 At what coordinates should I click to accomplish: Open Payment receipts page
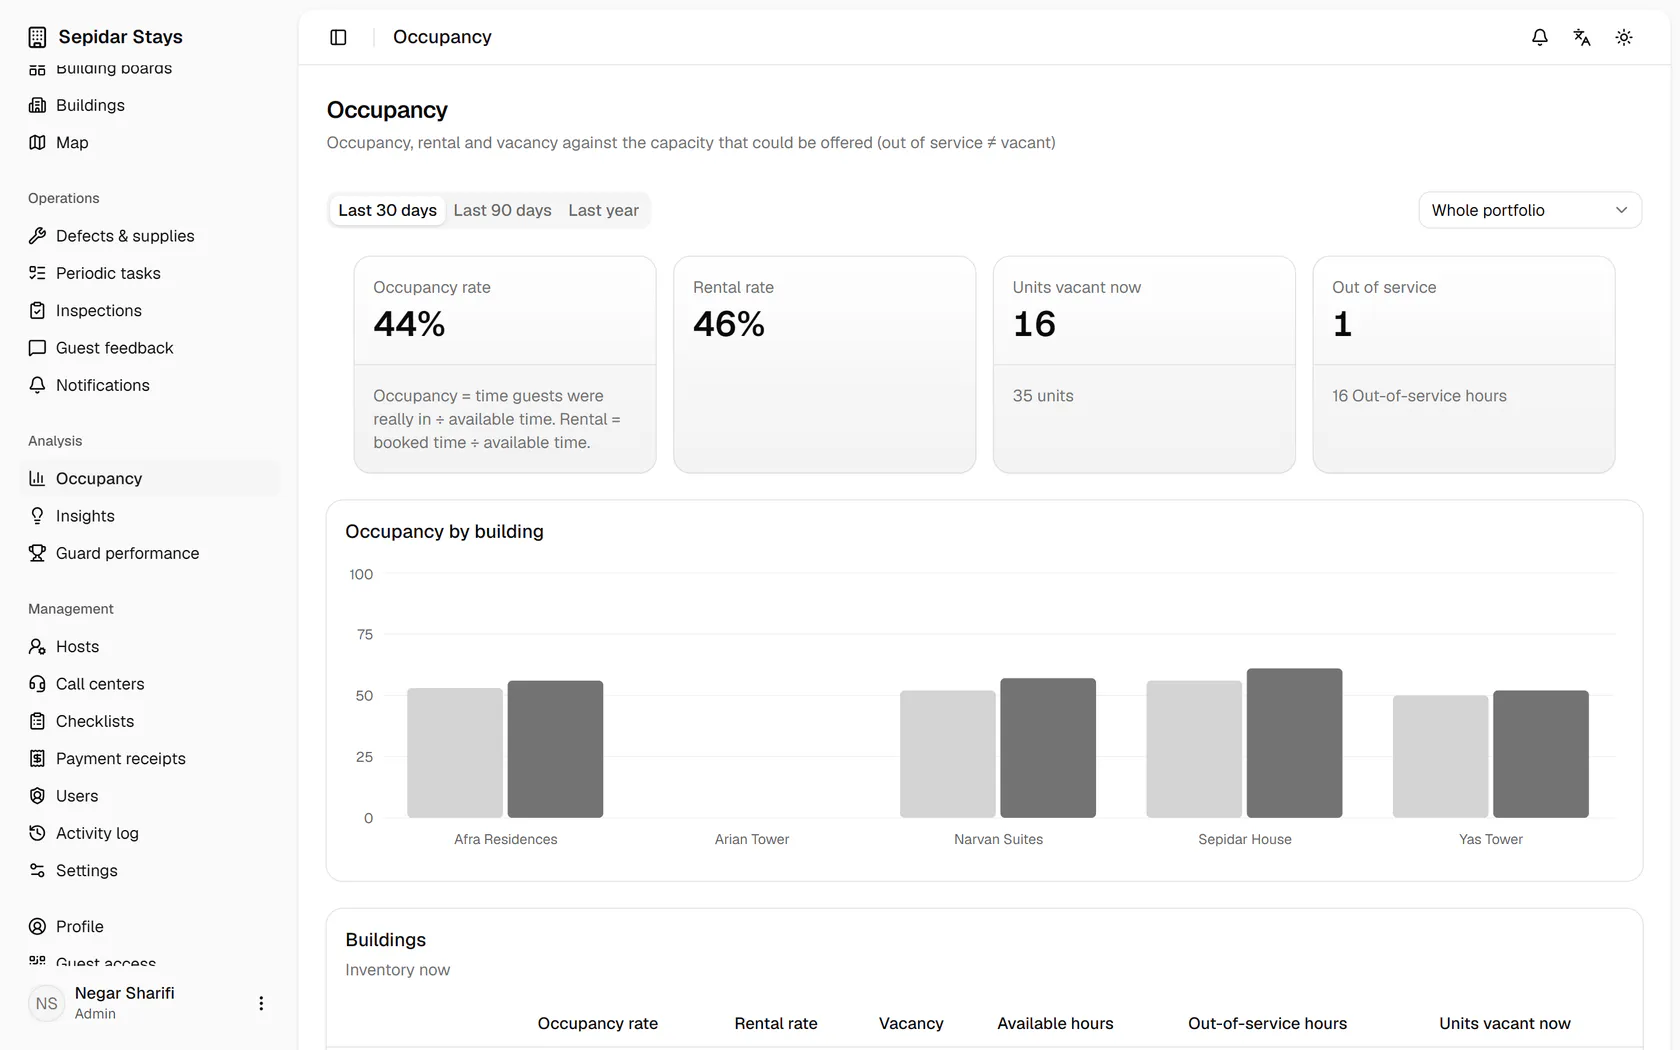click(x=150, y=759)
